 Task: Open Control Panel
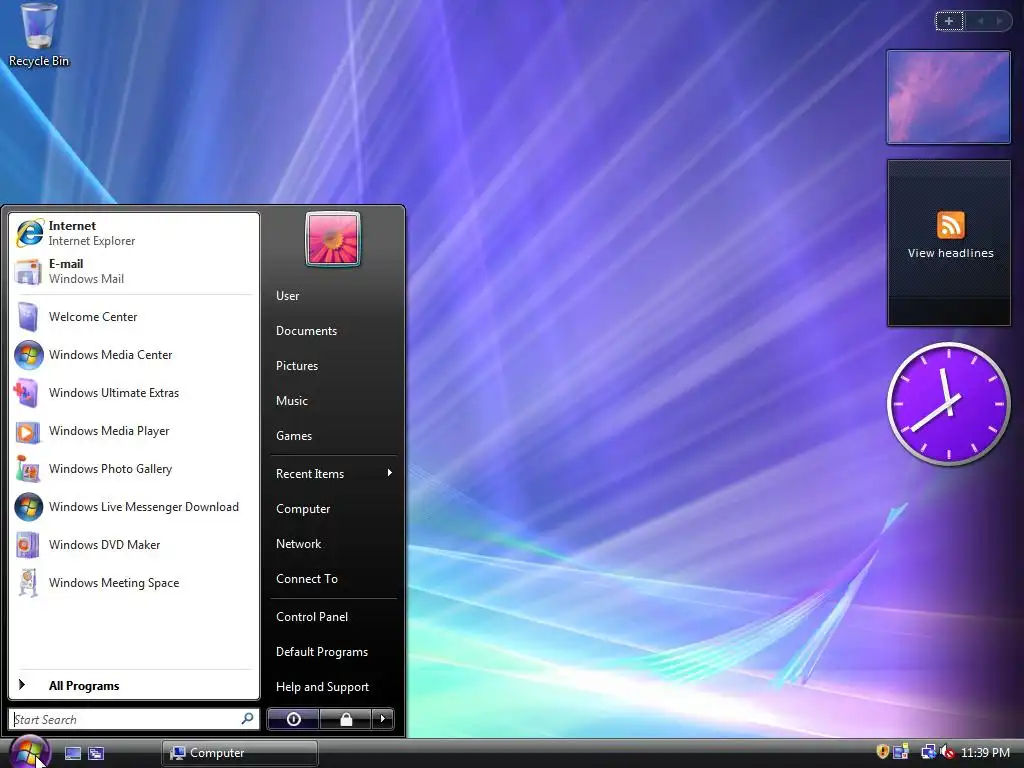[x=312, y=616]
